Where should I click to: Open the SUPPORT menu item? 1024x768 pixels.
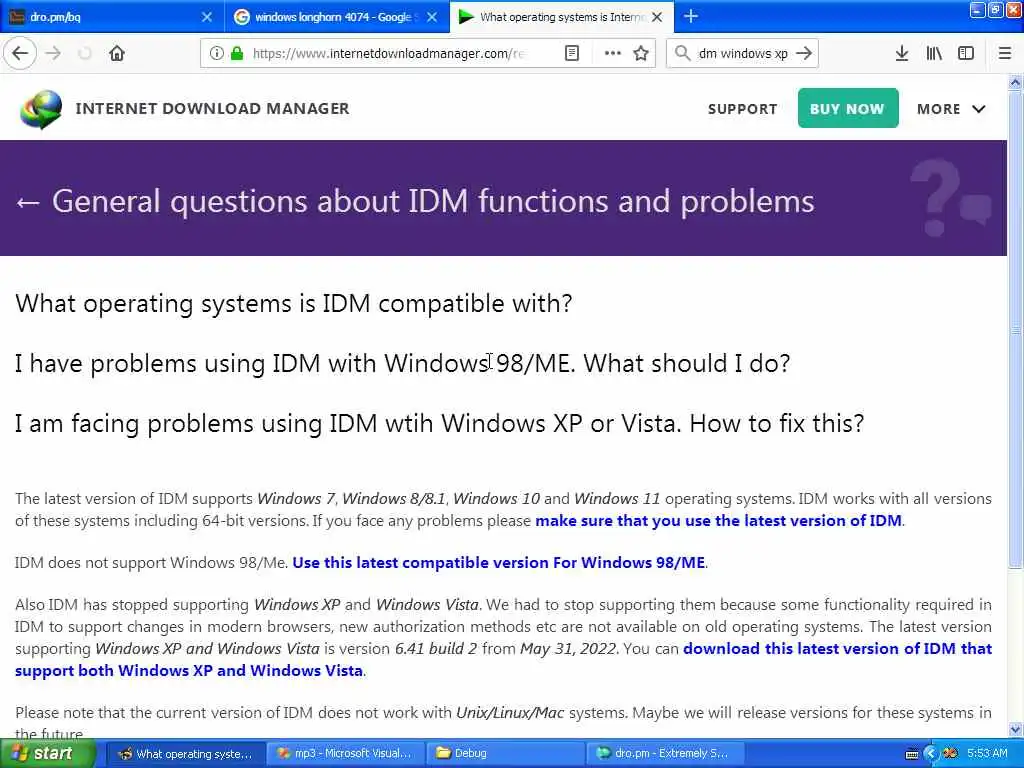(743, 109)
